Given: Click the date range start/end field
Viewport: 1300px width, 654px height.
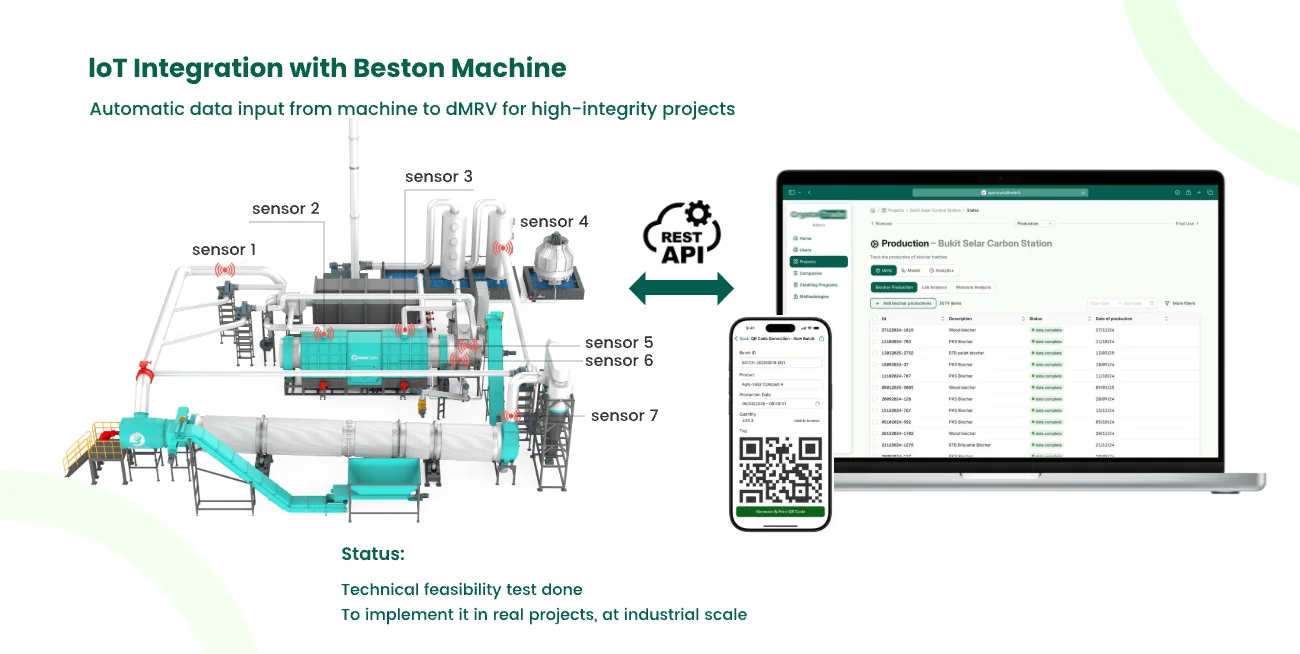Looking at the screenshot, I should tap(1122, 303).
